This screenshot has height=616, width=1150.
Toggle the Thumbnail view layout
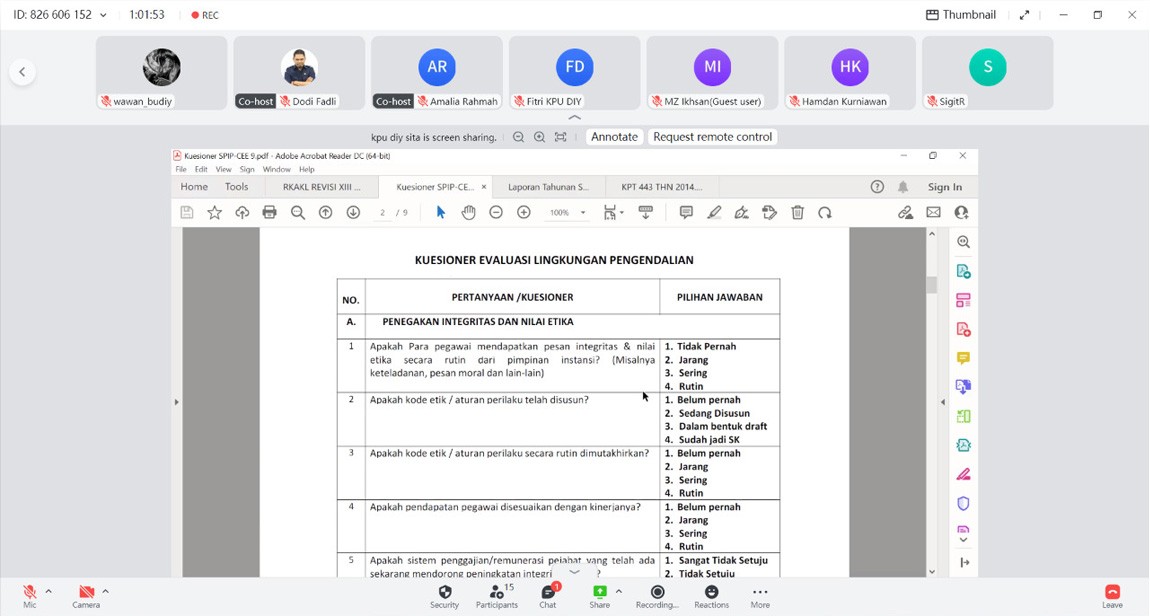pos(961,15)
